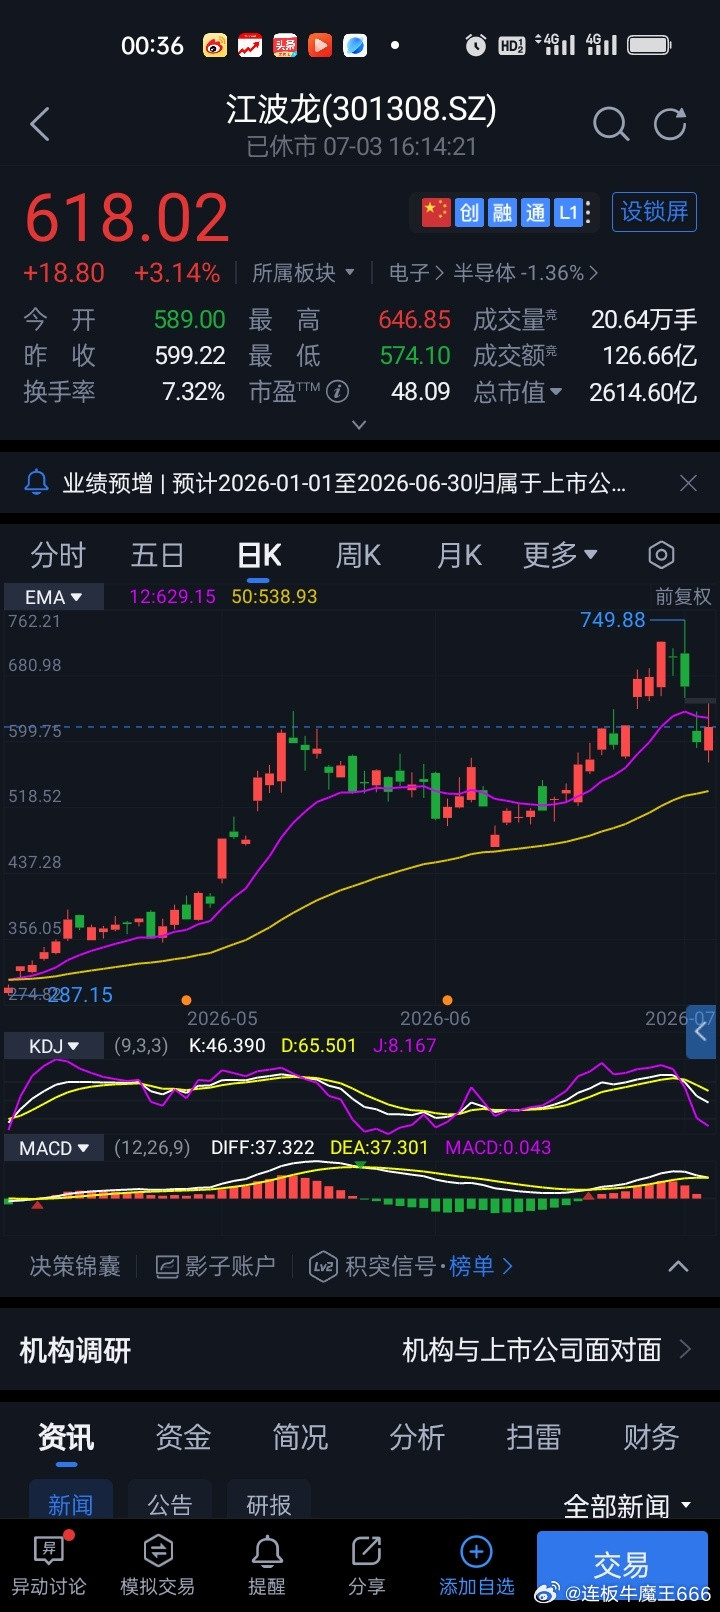
Task: Set a price alert via 提醒
Action: tap(266, 1567)
